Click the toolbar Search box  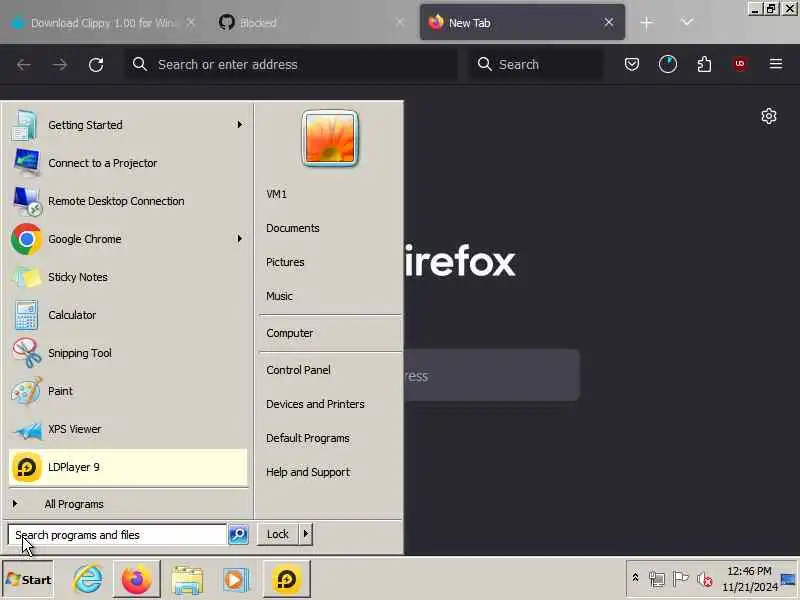coord(536,64)
